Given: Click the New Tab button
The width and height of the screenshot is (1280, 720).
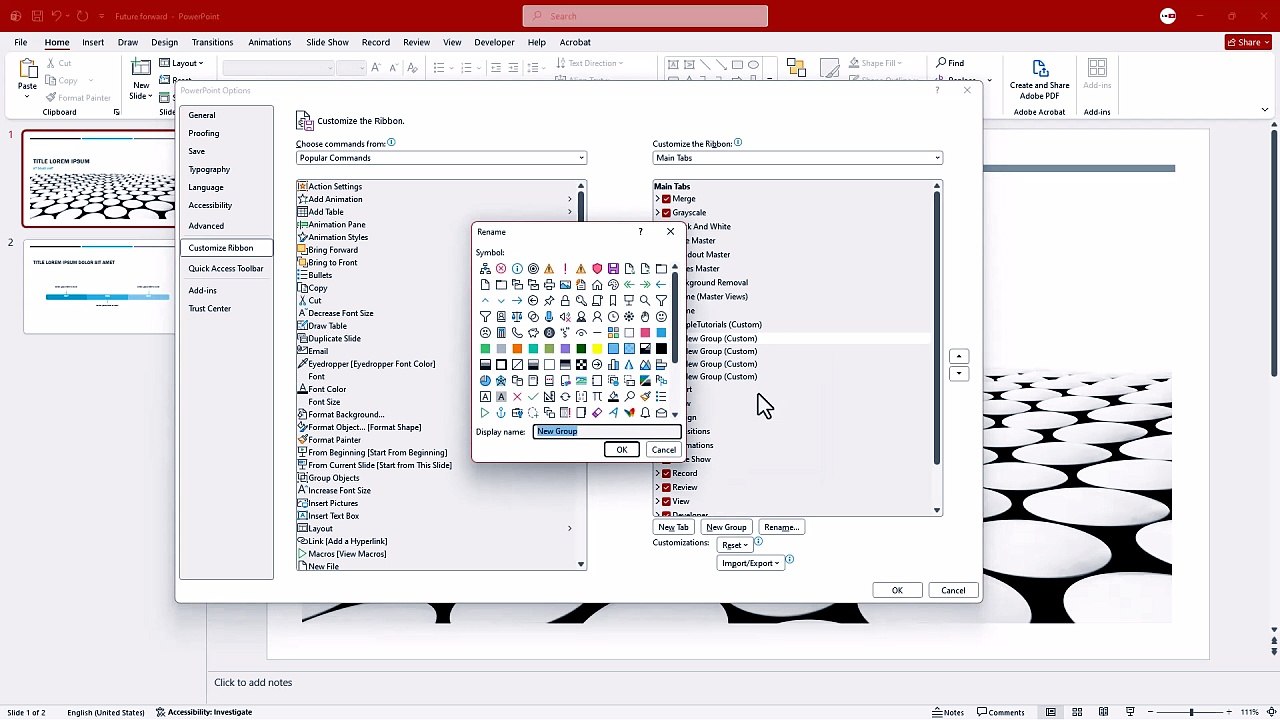Looking at the screenshot, I should point(673,527).
